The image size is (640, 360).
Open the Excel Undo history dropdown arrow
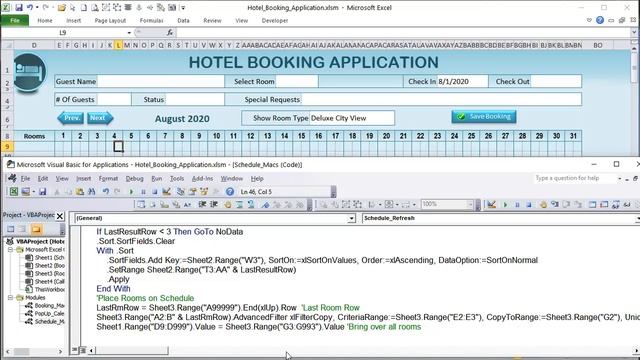(37, 7)
